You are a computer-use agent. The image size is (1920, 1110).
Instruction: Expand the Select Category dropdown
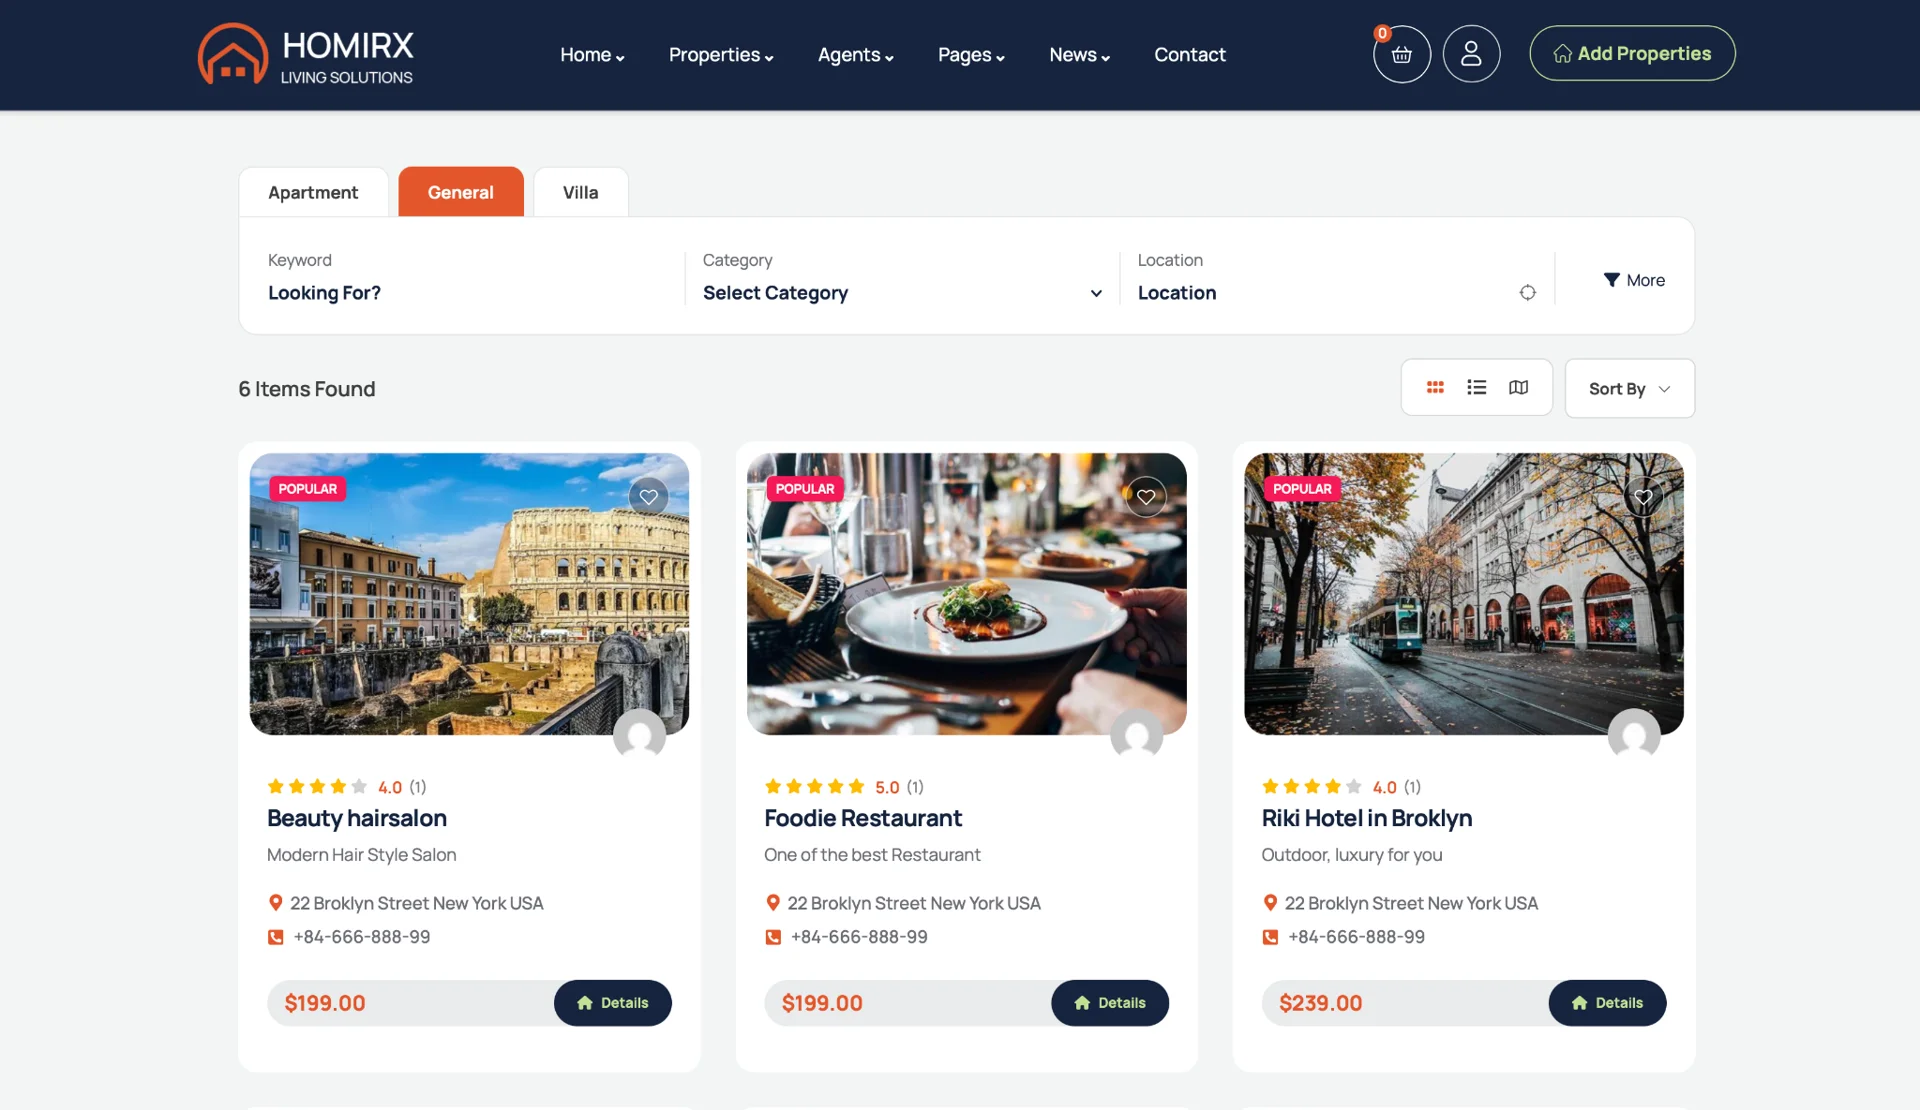[x=900, y=293]
